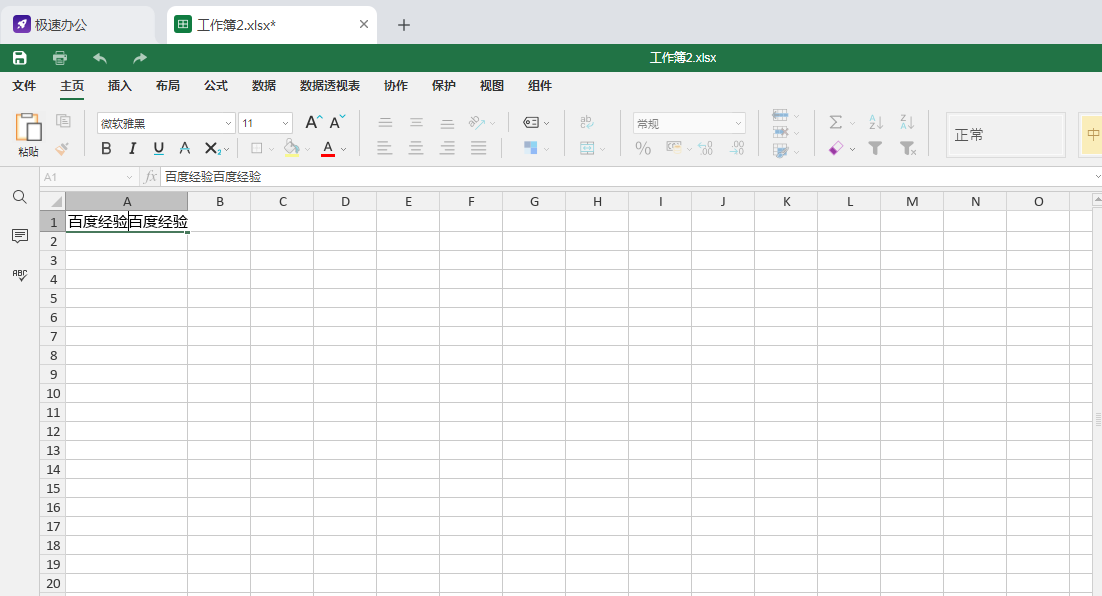Click the Undo arrow
This screenshot has height=596, width=1102.
[100, 58]
